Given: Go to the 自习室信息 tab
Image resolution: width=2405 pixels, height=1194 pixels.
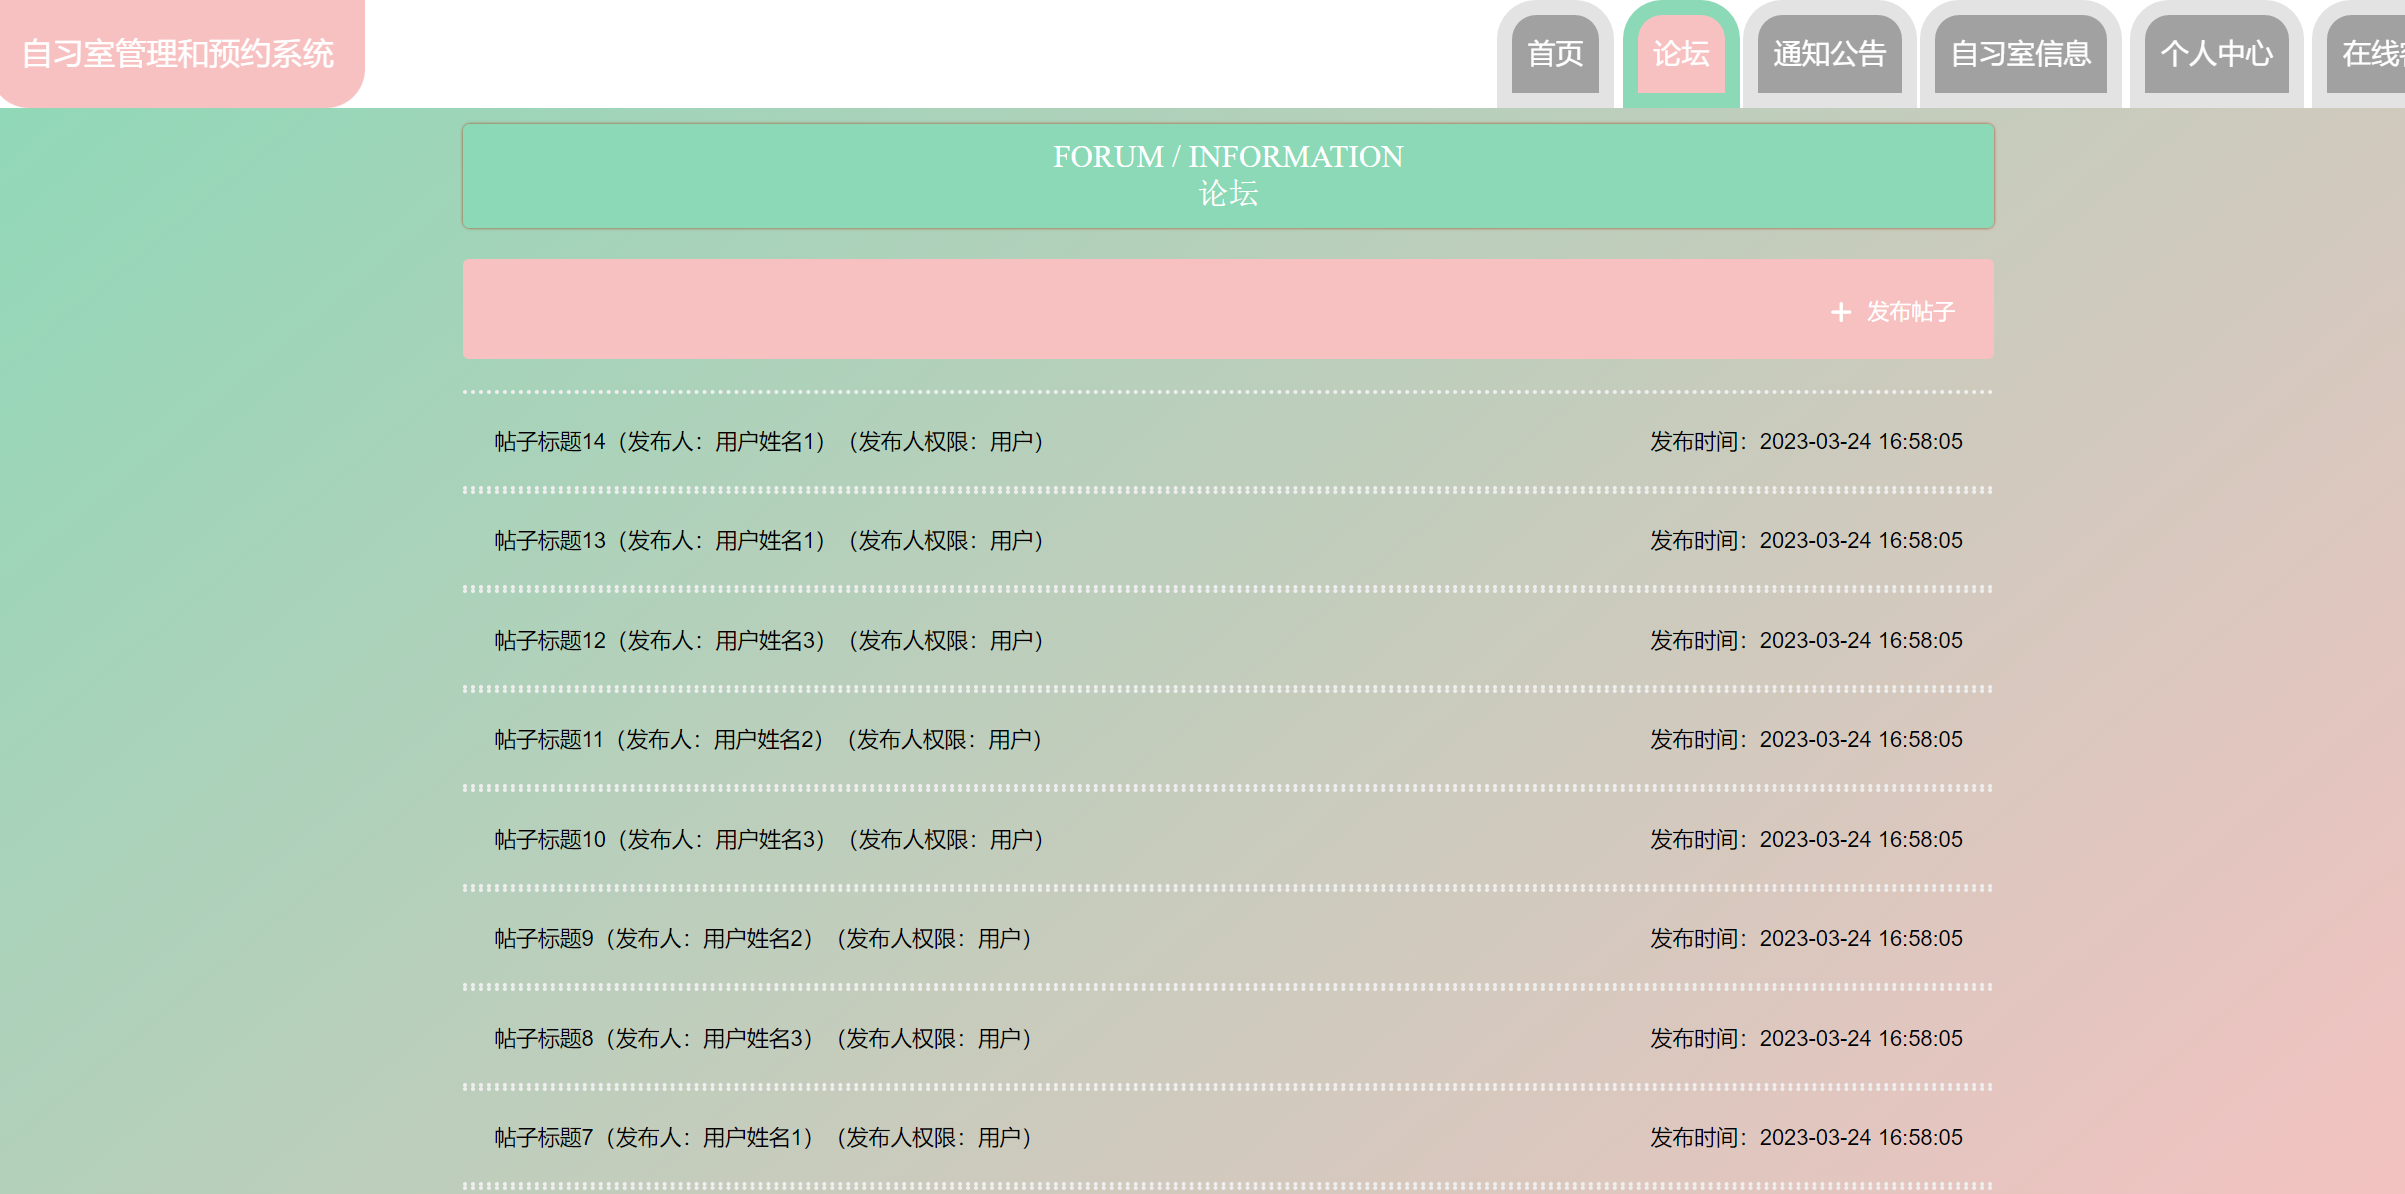Looking at the screenshot, I should coord(2020,54).
